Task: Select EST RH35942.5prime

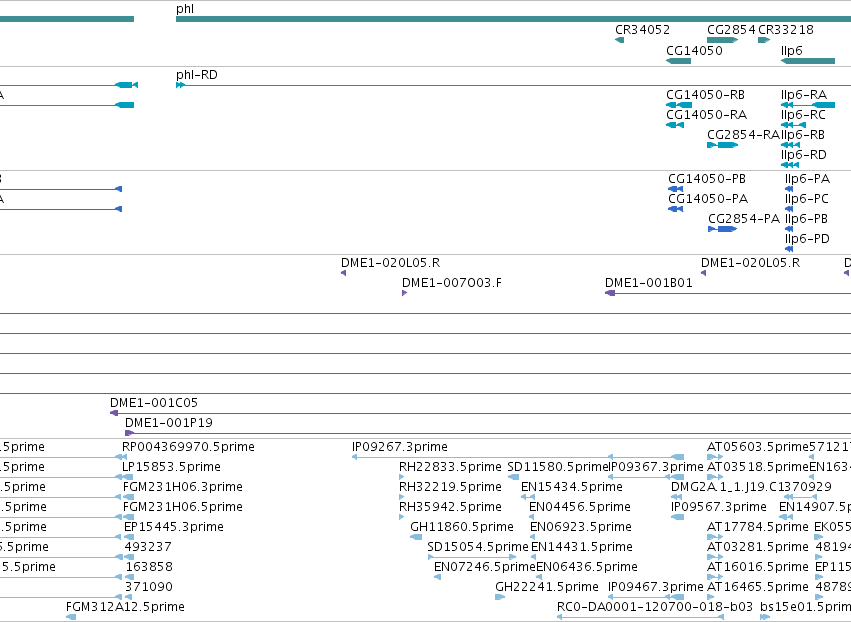Action: [x=450, y=507]
